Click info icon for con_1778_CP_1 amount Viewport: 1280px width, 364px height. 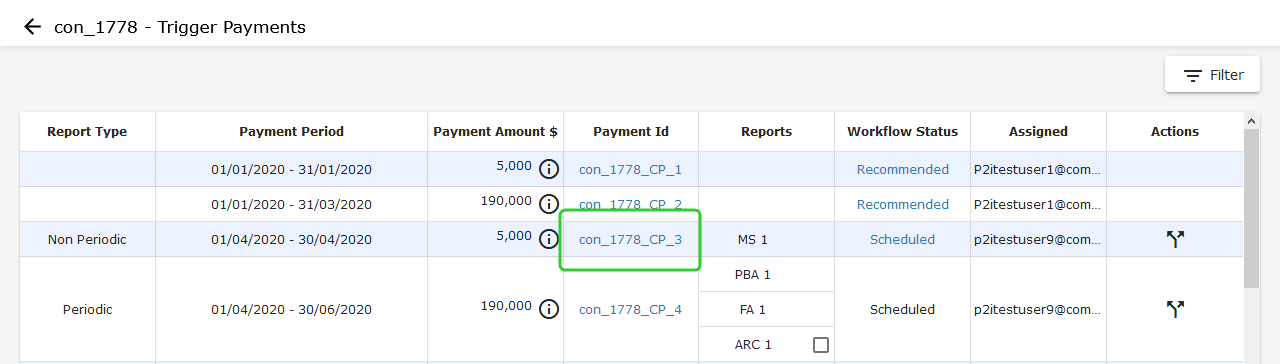549,169
